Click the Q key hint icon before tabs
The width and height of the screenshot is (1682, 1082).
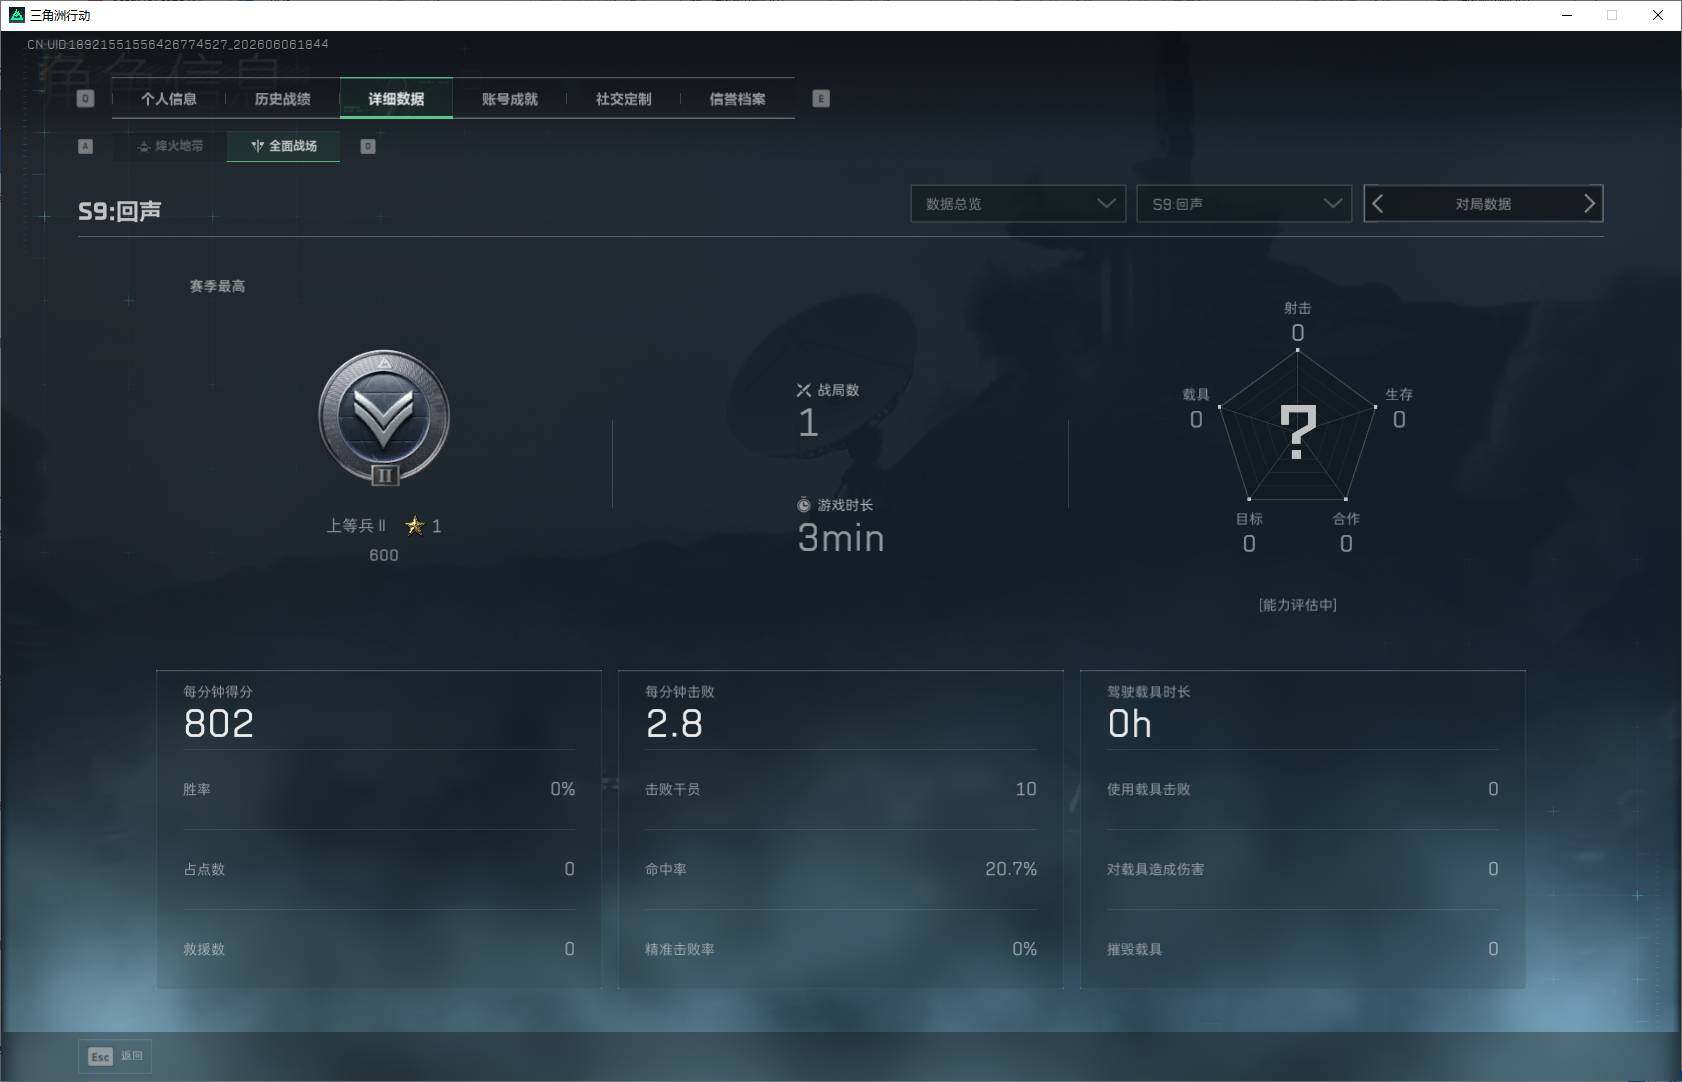85,99
